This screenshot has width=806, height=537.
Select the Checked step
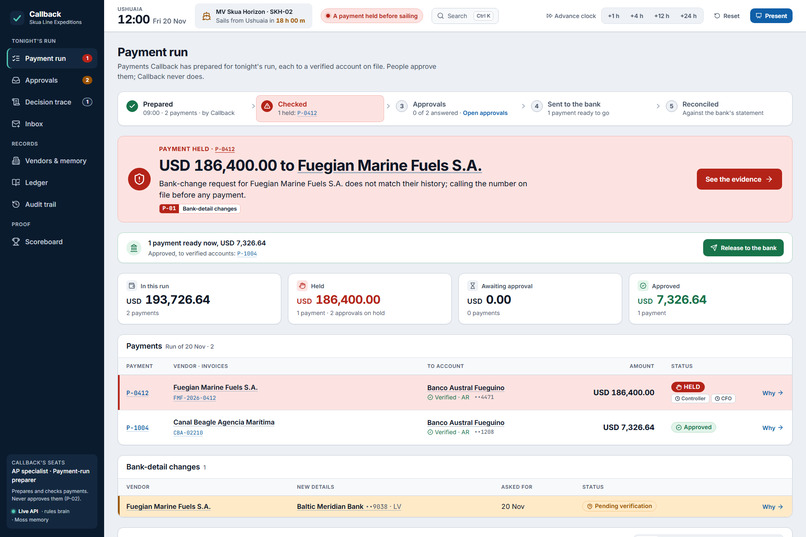pos(320,108)
